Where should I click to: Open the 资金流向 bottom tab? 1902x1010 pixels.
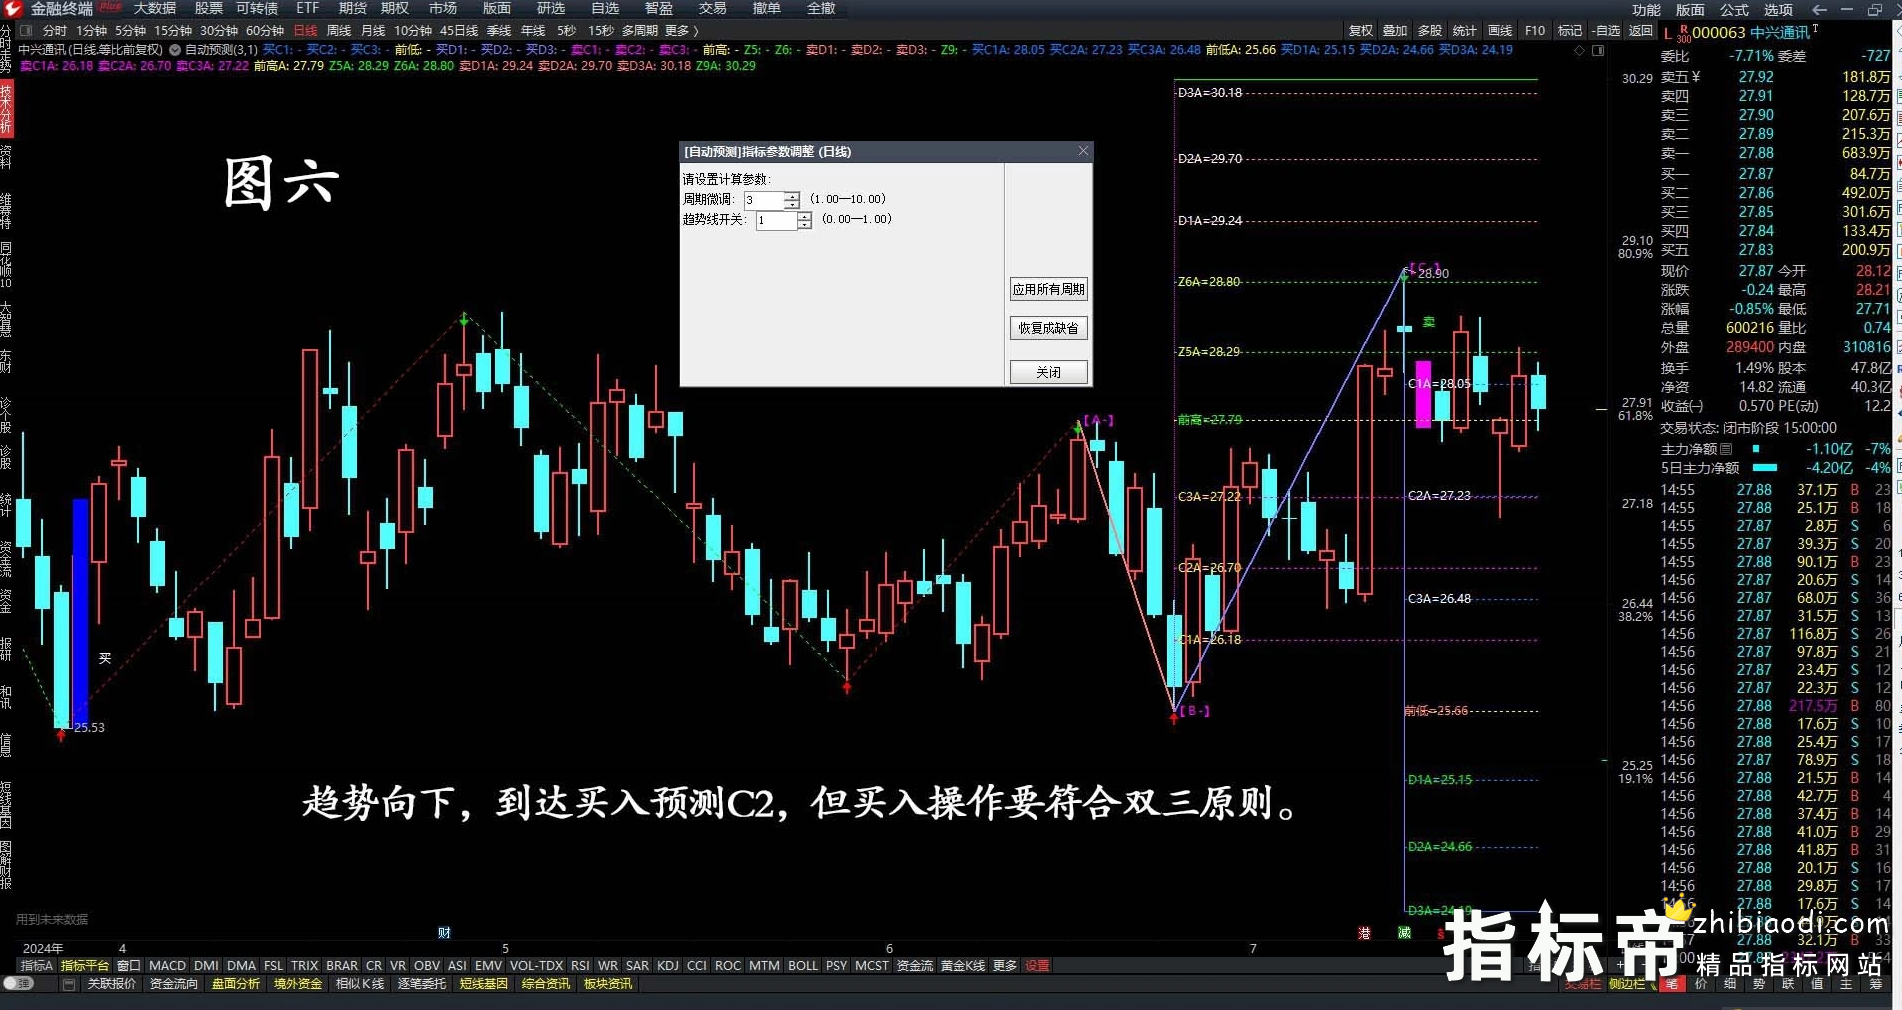(174, 984)
